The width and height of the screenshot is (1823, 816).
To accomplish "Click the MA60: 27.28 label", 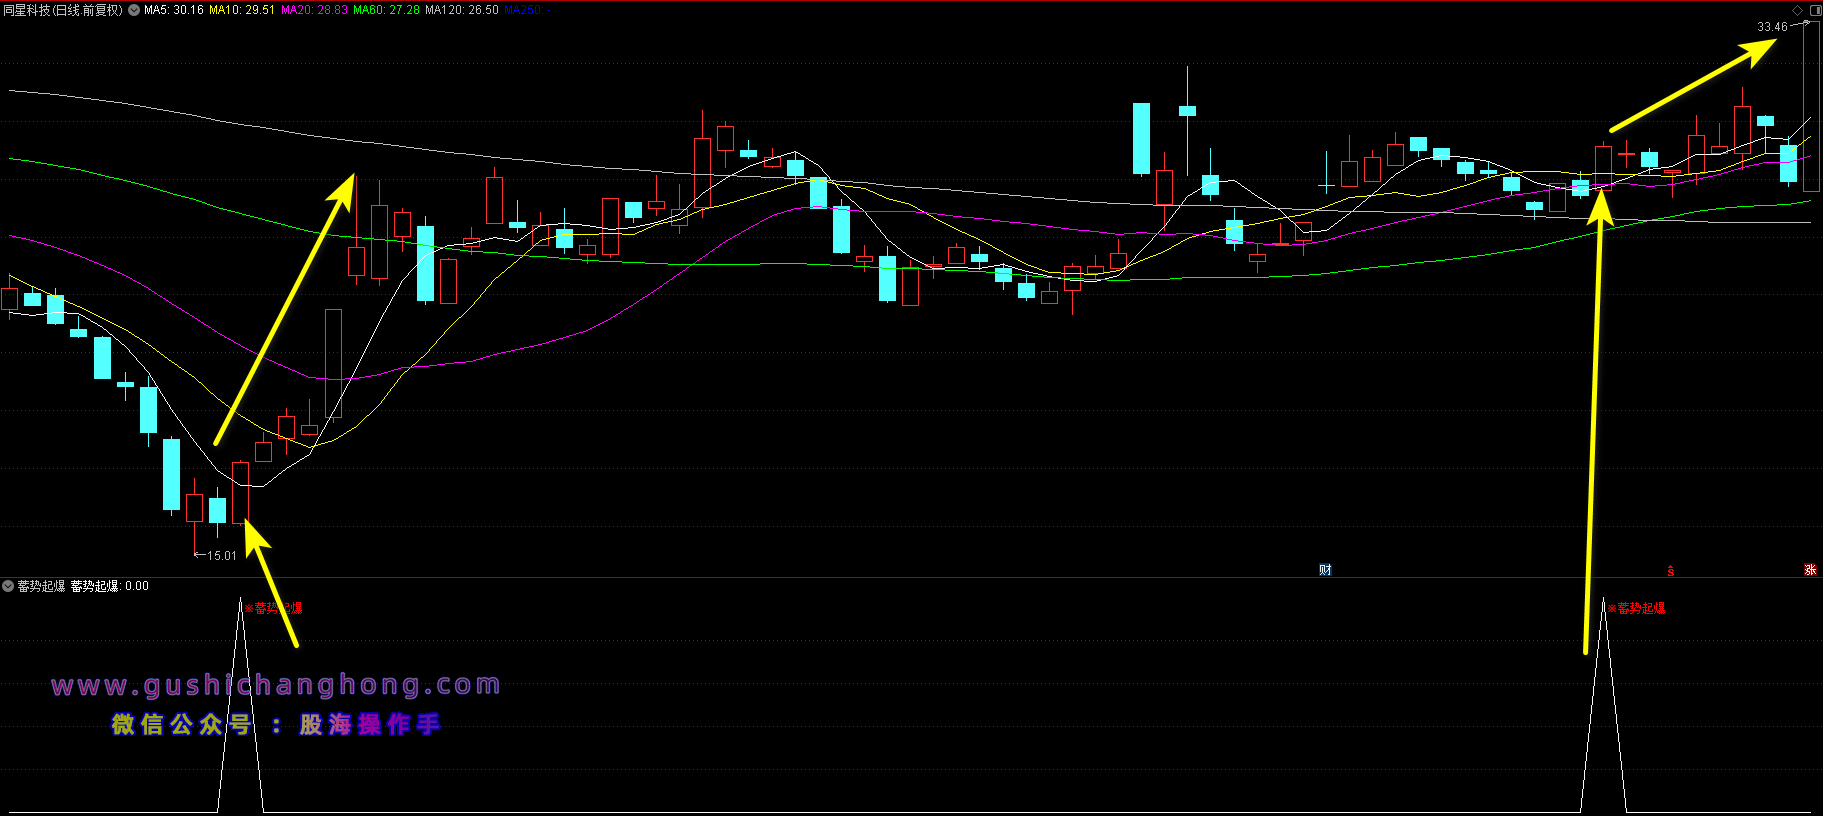I will pos(387,10).
